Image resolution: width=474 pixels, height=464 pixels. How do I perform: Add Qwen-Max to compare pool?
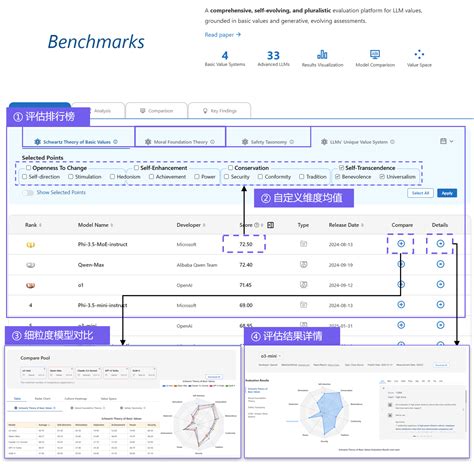401,264
